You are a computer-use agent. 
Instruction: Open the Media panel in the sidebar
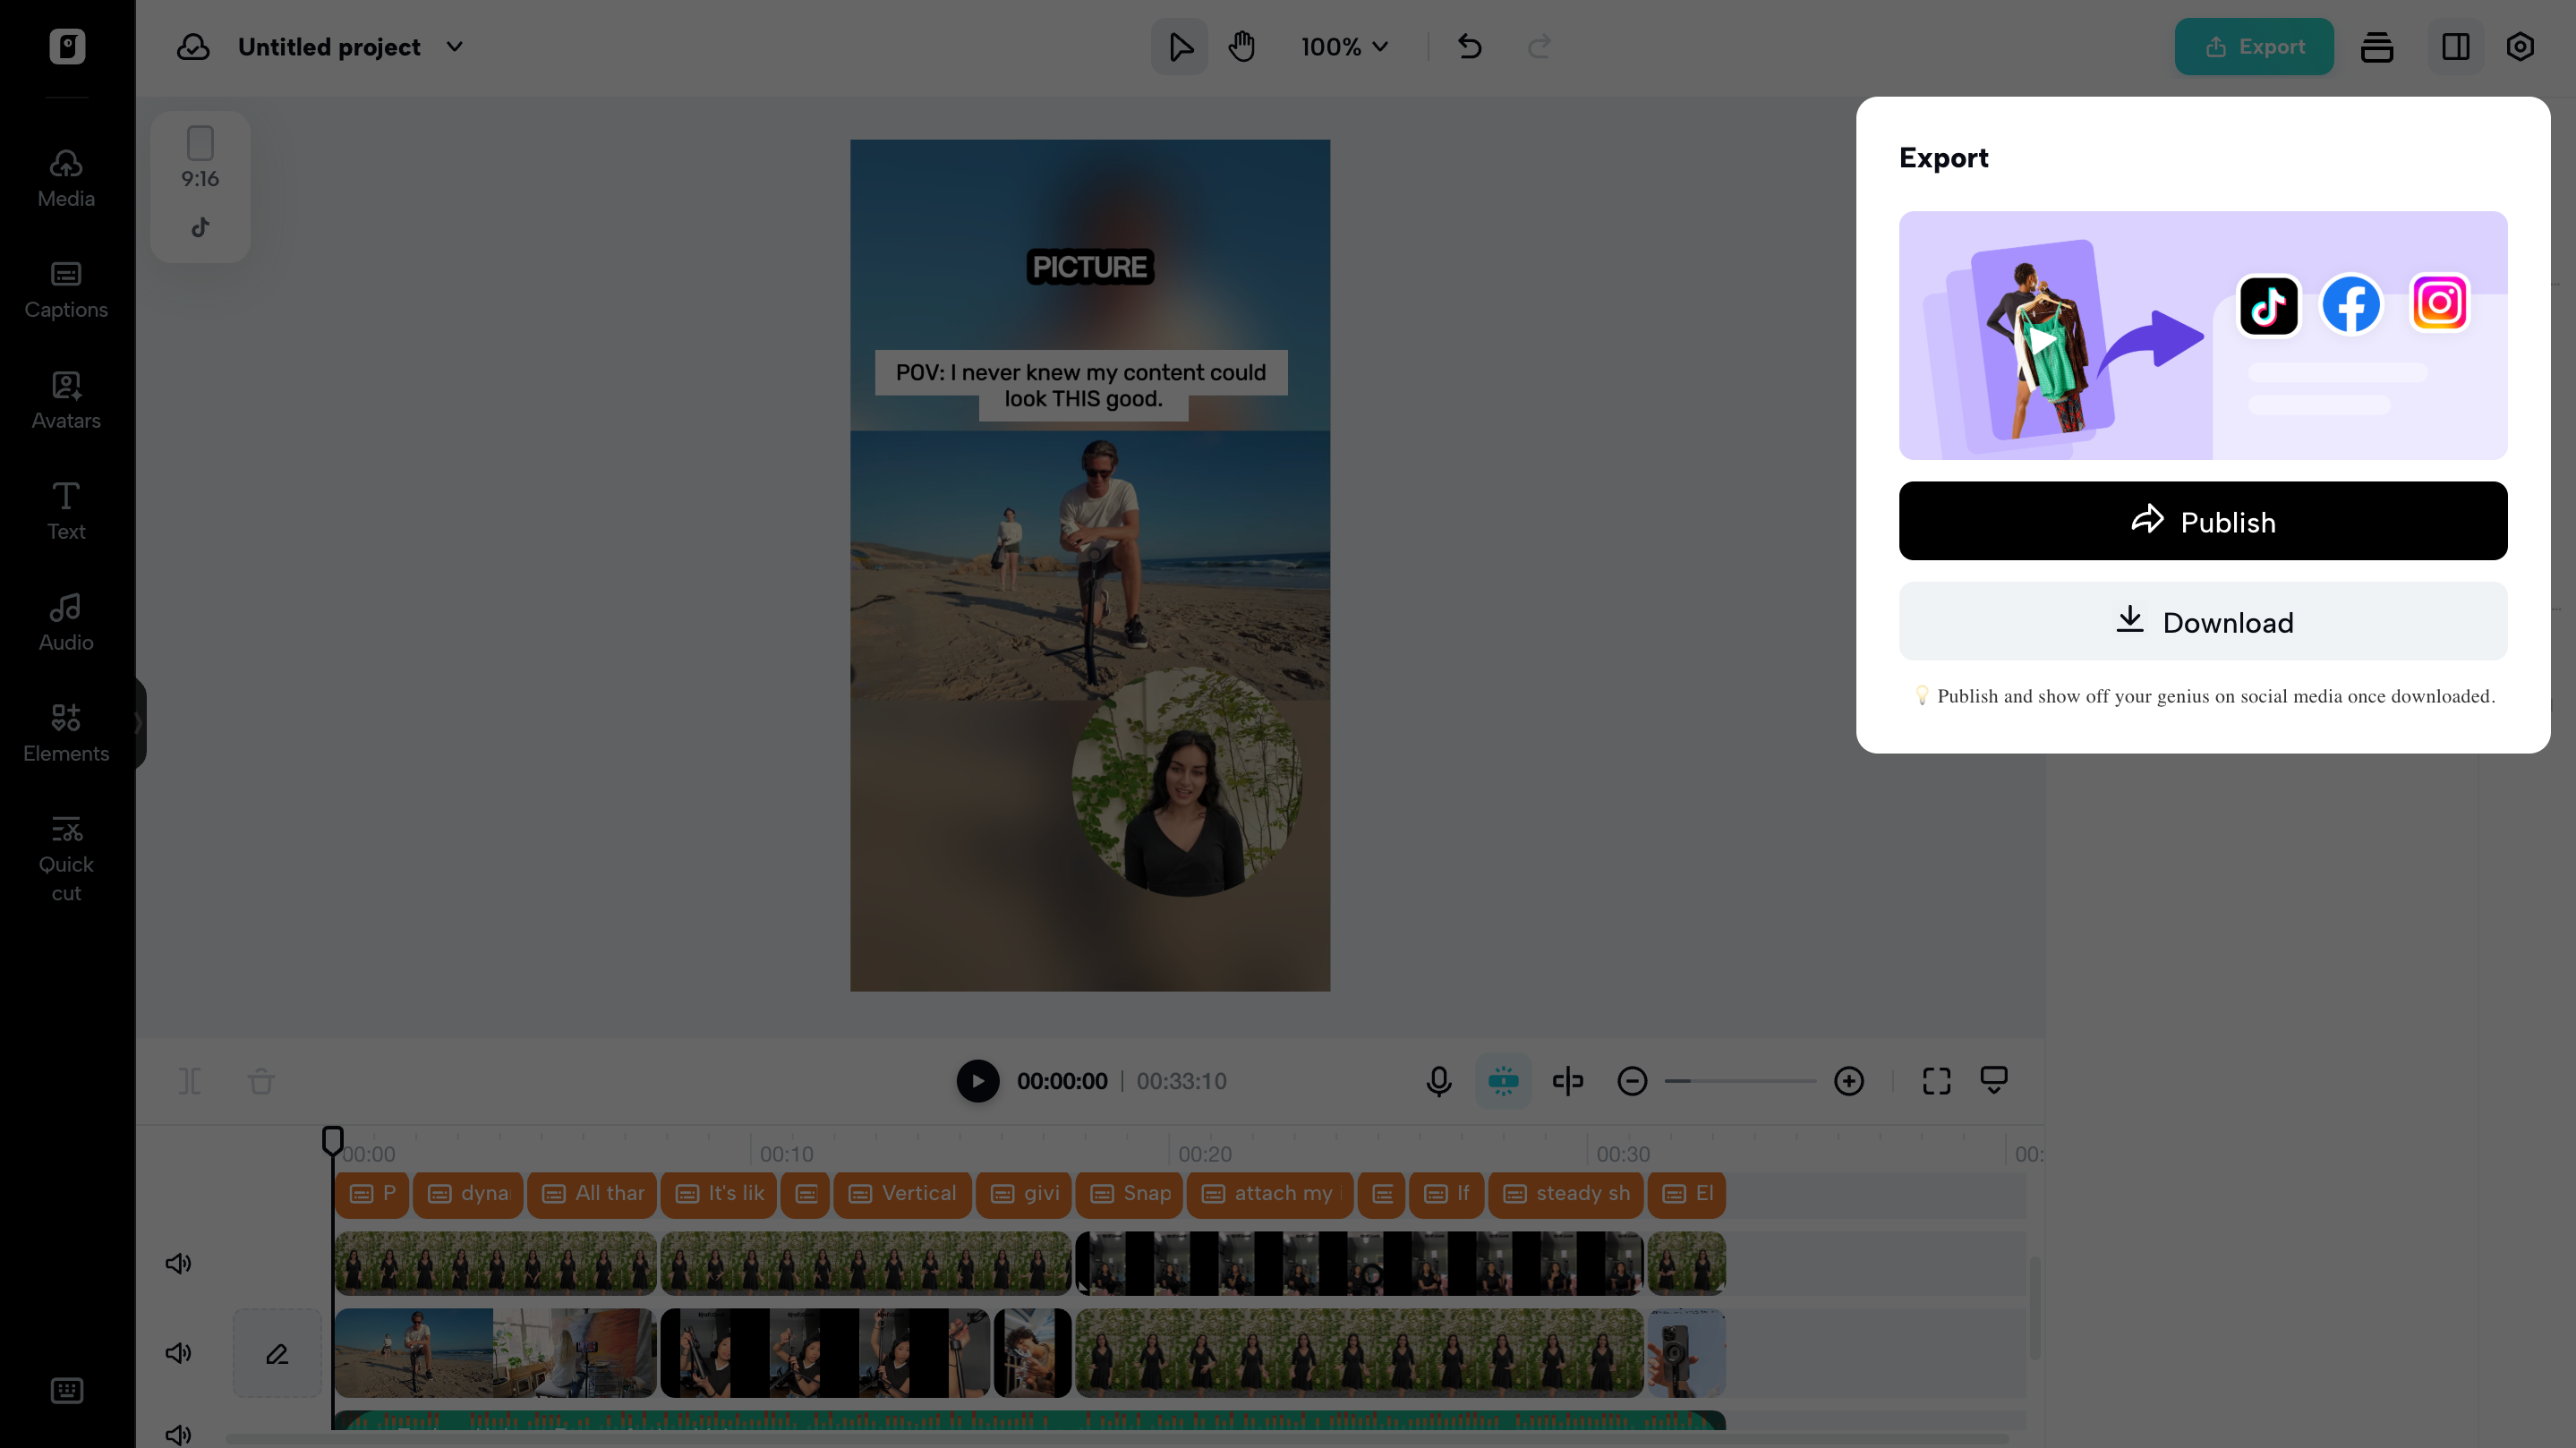pyautogui.click(x=64, y=176)
